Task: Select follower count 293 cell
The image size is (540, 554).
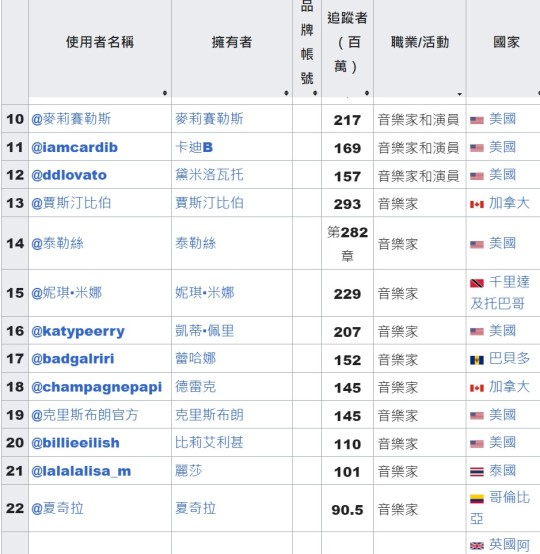Action: click(x=347, y=203)
